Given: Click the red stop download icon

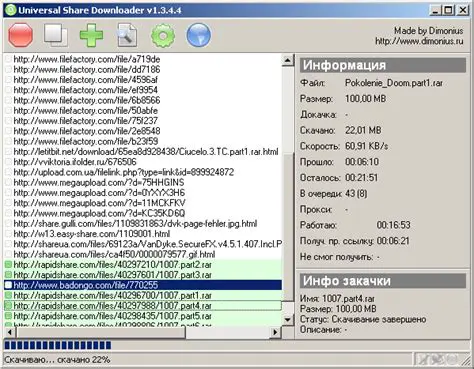Looking at the screenshot, I should point(20,35).
